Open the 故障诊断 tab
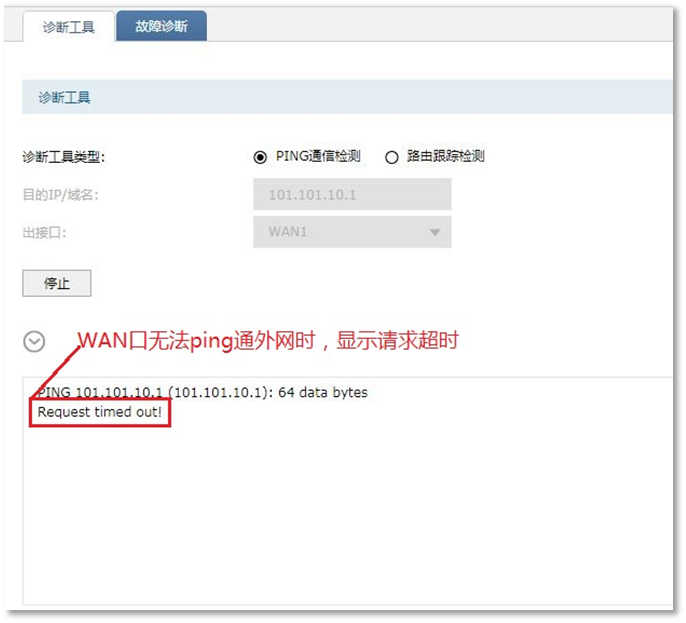The height and width of the screenshot is (623, 686). click(161, 26)
